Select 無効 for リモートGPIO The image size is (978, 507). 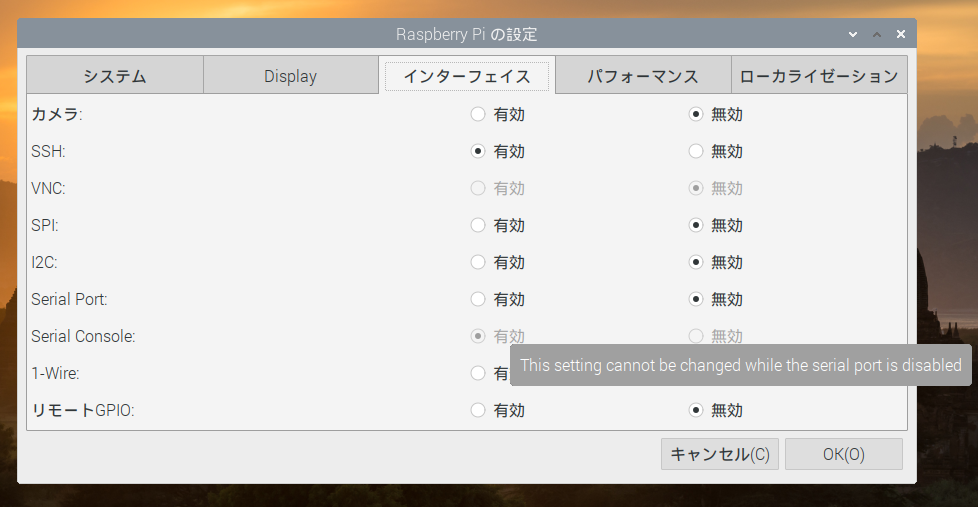tap(696, 411)
